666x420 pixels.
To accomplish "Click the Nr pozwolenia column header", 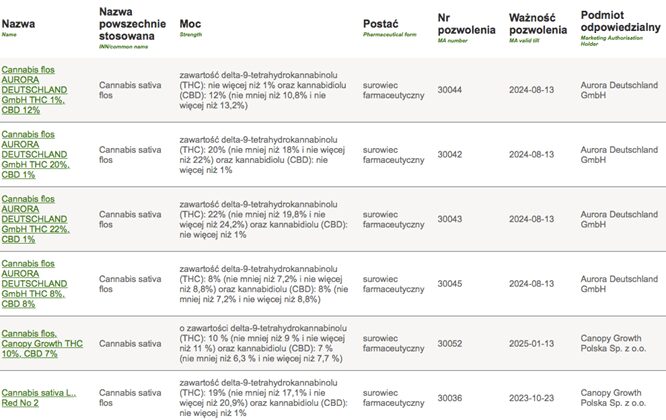I will pyautogui.click(x=466, y=24).
